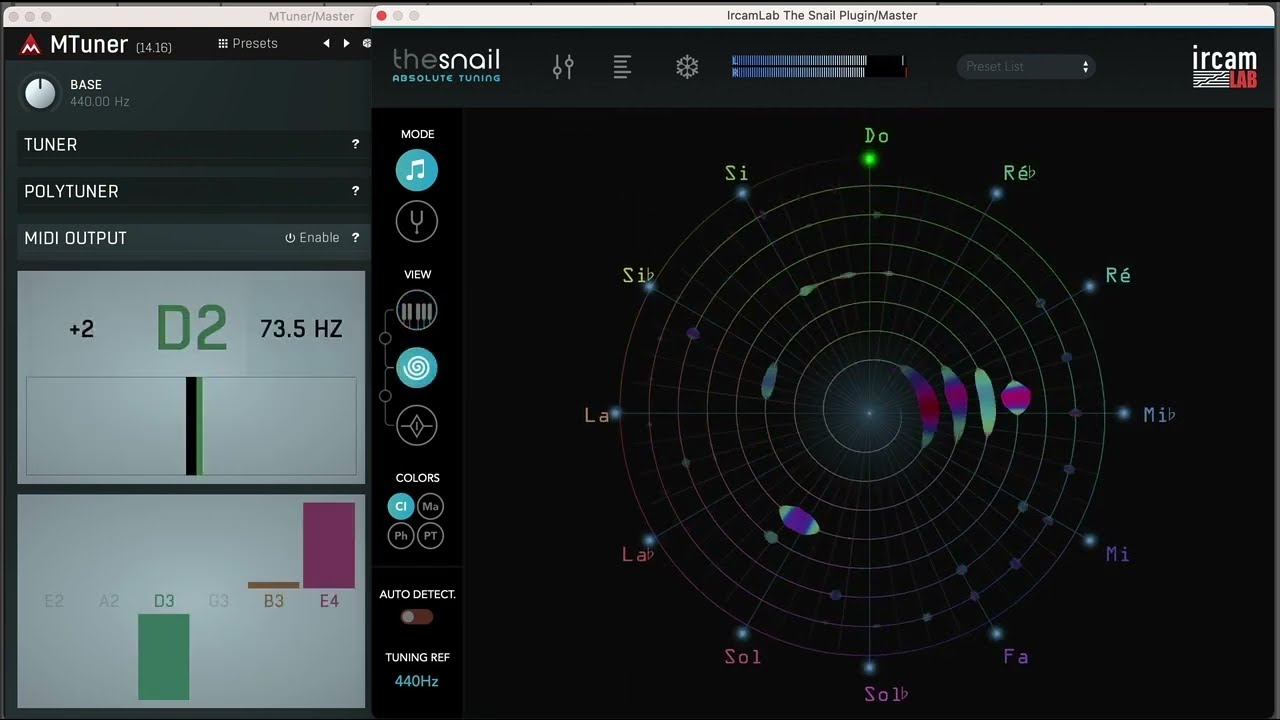Image resolution: width=1280 pixels, height=720 pixels.
Task: Click the BASE 440.00 Hz value
Action: tap(100, 102)
